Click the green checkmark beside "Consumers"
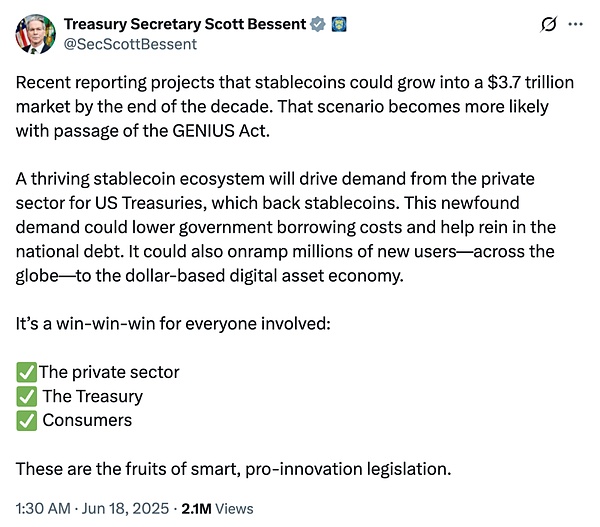Viewport: 600px width, 527px height. click(x=27, y=420)
